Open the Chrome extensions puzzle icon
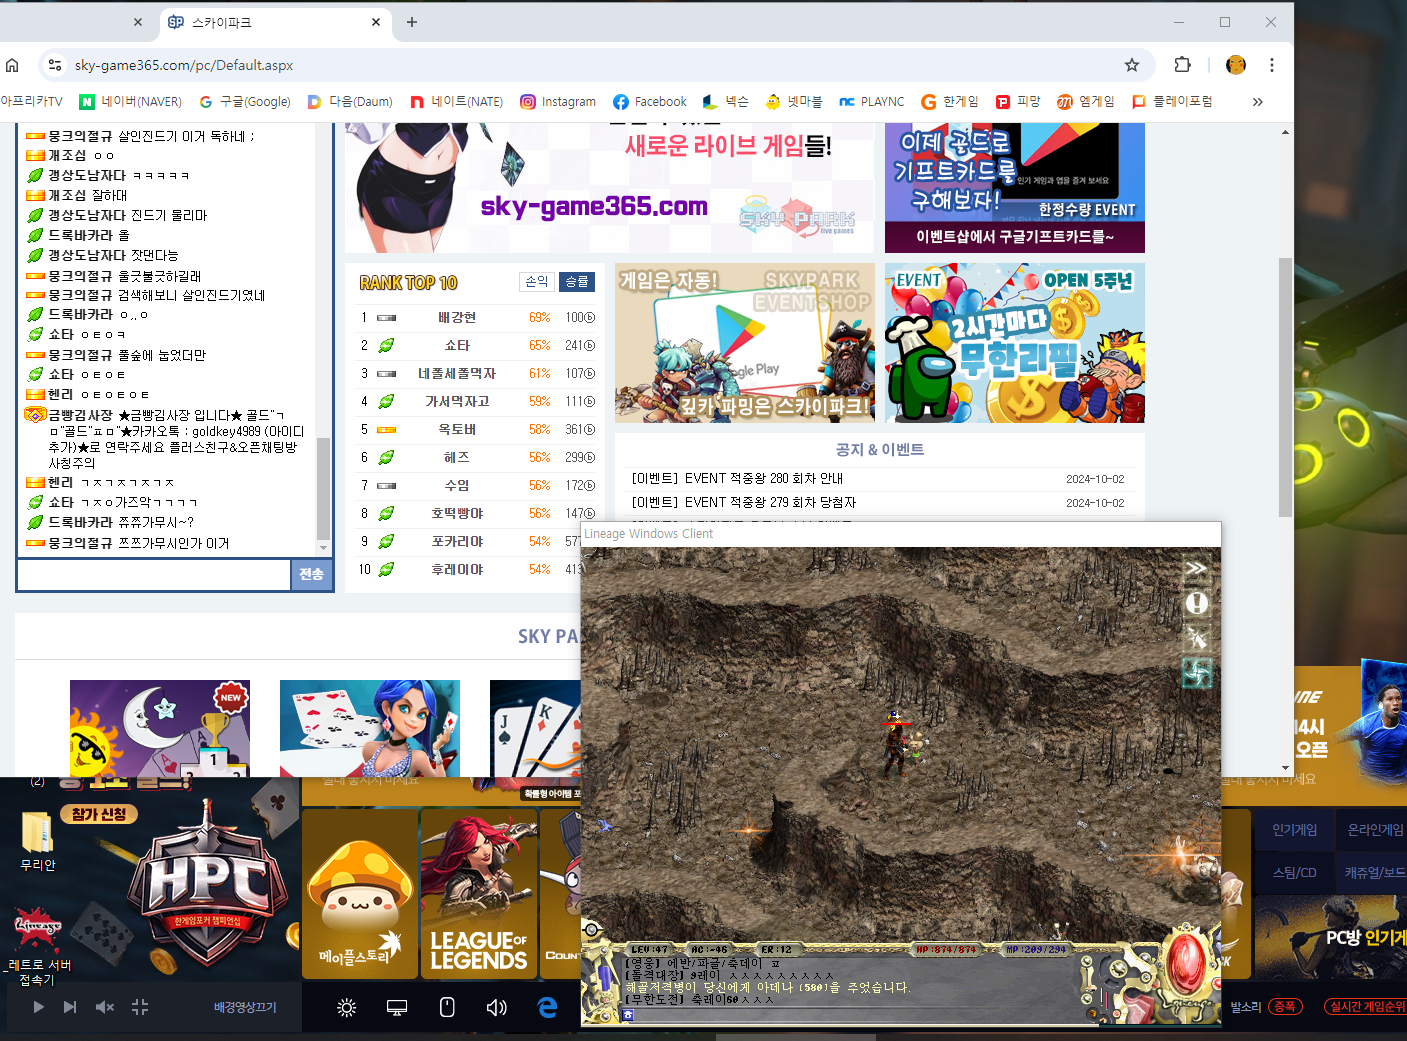Viewport: 1407px width, 1041px height. (1182, 65)
